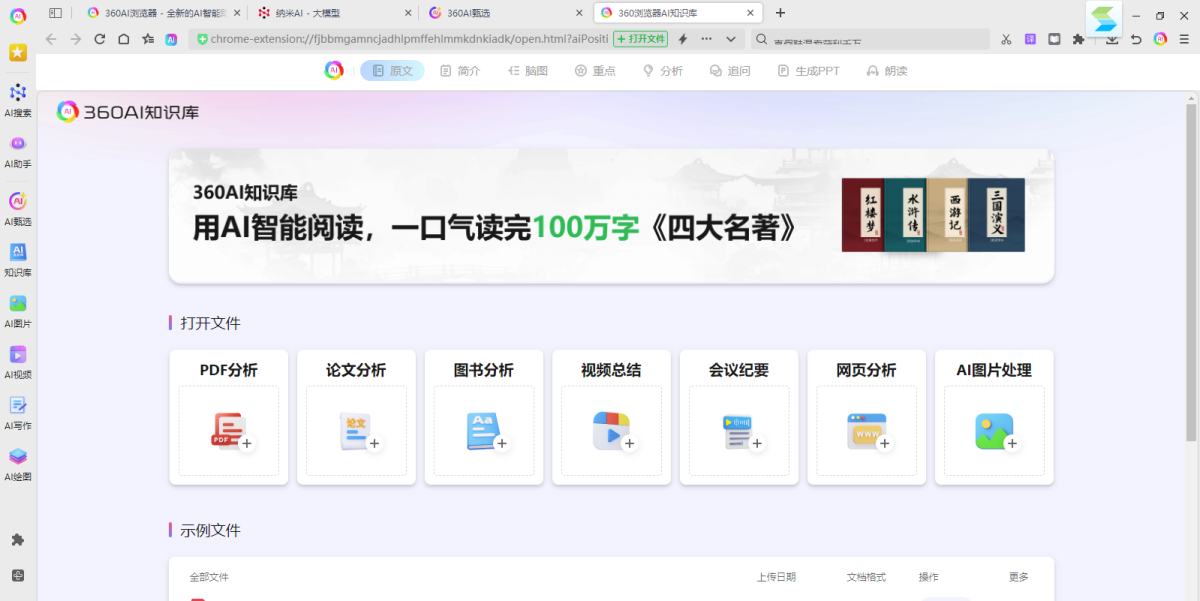The height and width of the screenshot is (601, 1200).
Task: Open the 追问 tool on the toolbar
Action: pos(730,70)
